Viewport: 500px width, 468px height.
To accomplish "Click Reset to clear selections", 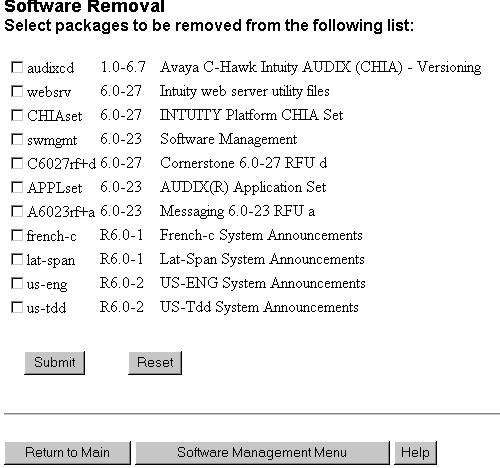I will tap(155, 363).
